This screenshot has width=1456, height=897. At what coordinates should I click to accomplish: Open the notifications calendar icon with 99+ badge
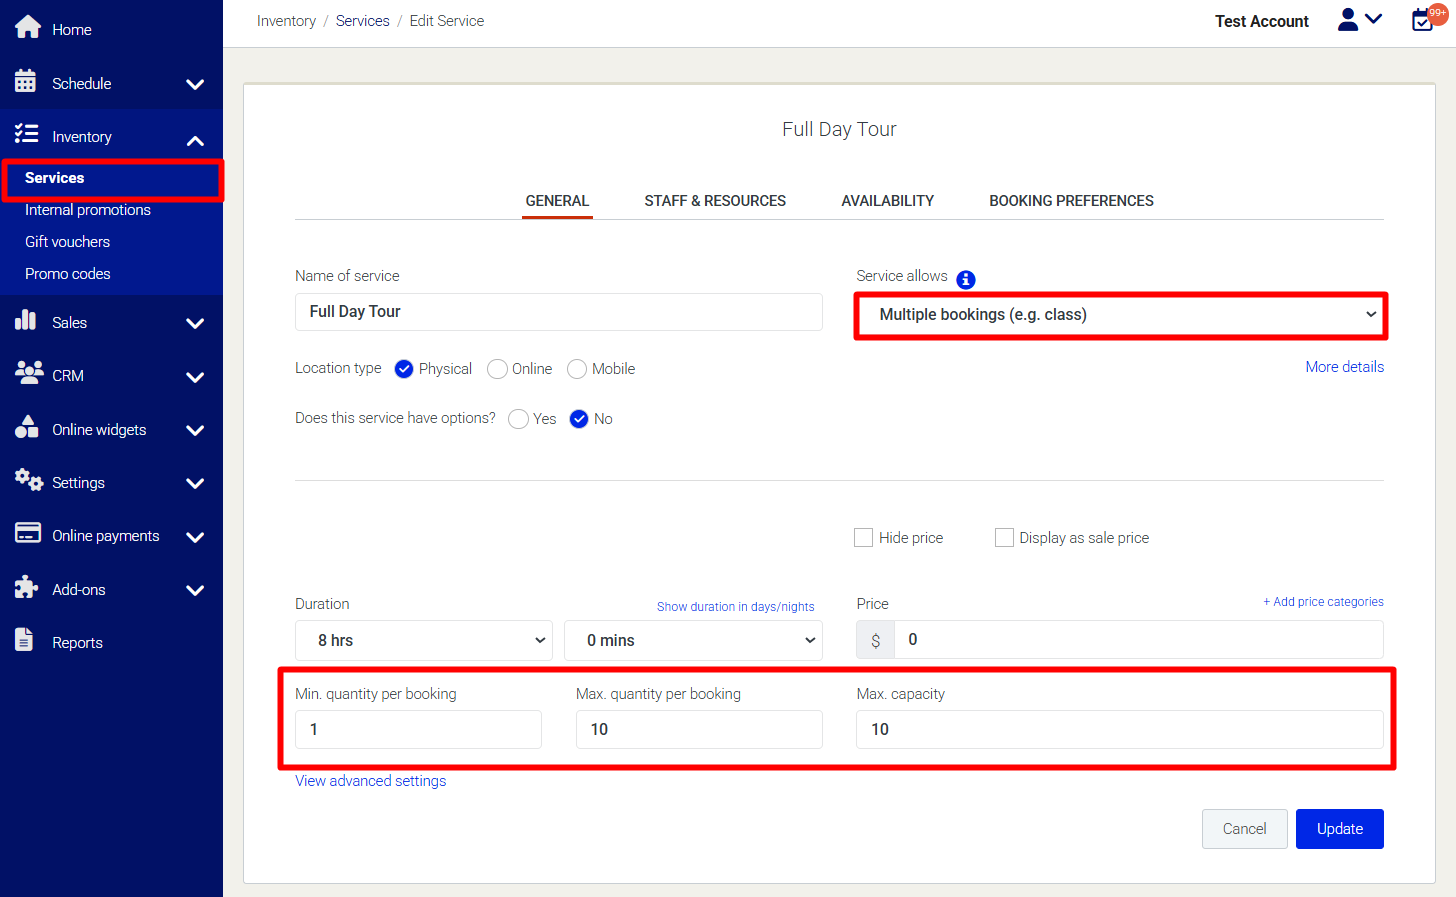click(1423, 20)
